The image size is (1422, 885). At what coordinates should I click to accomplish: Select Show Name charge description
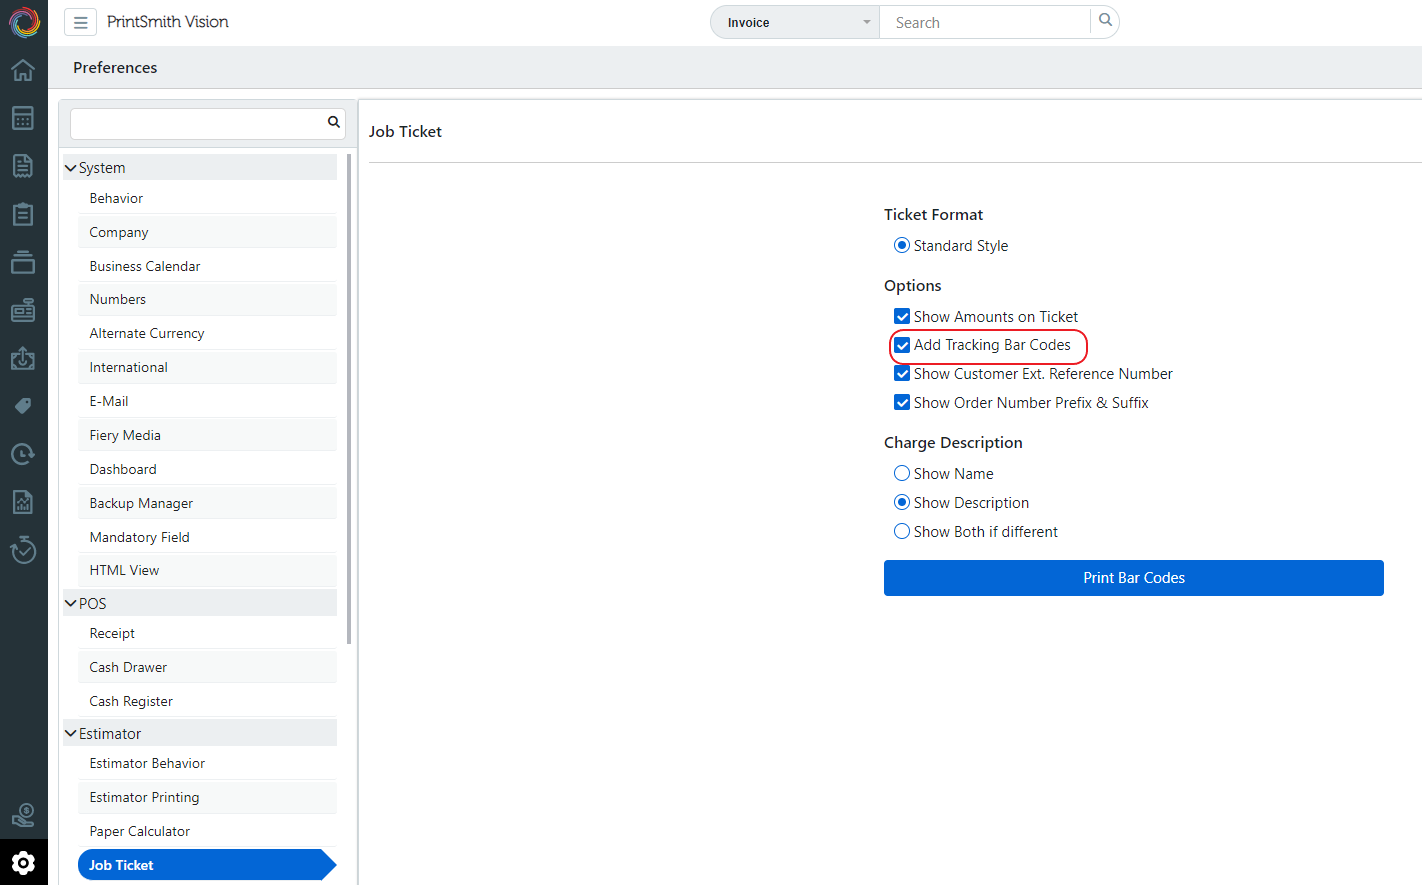pos(902,473)
